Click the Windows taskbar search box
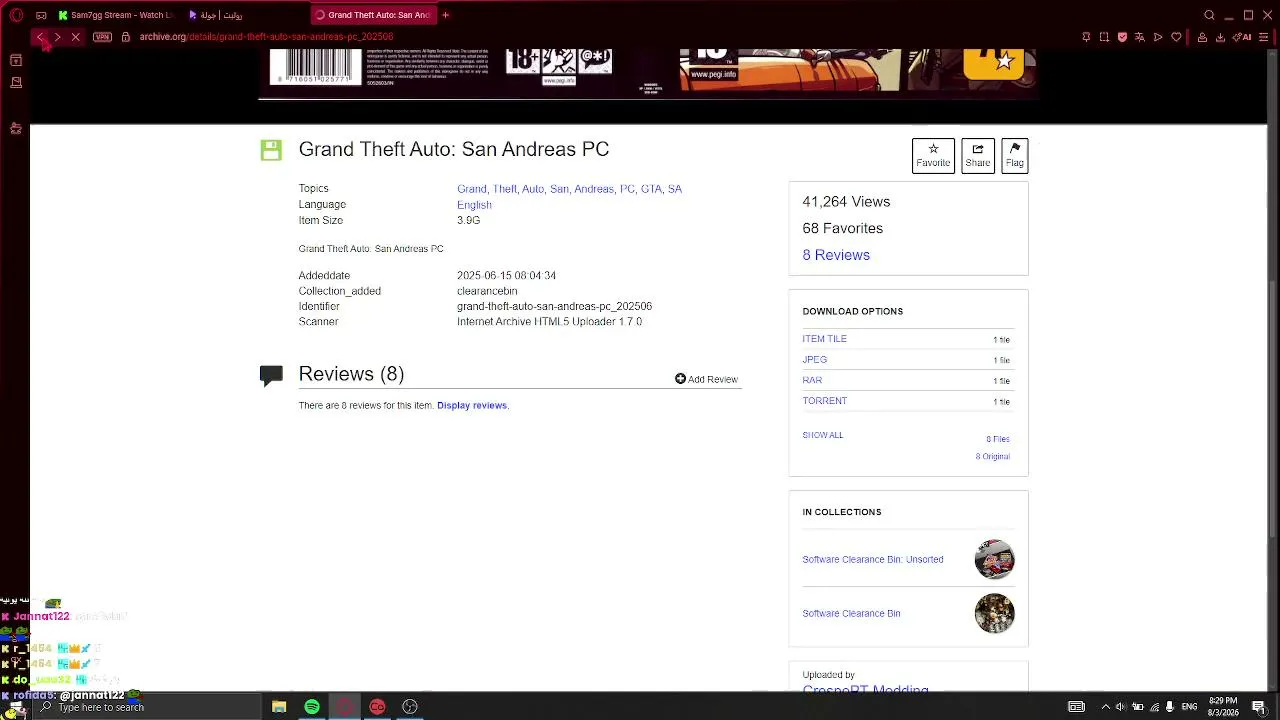The height and width of the screenshot is (720, 1280). pos(147,707)
